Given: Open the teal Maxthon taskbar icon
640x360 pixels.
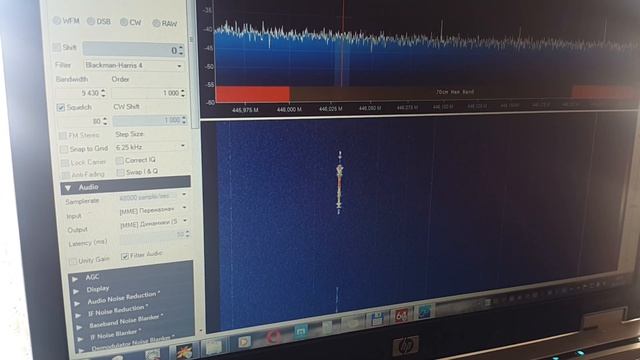Looking at the screenshot, I should [x=301, y=331].
